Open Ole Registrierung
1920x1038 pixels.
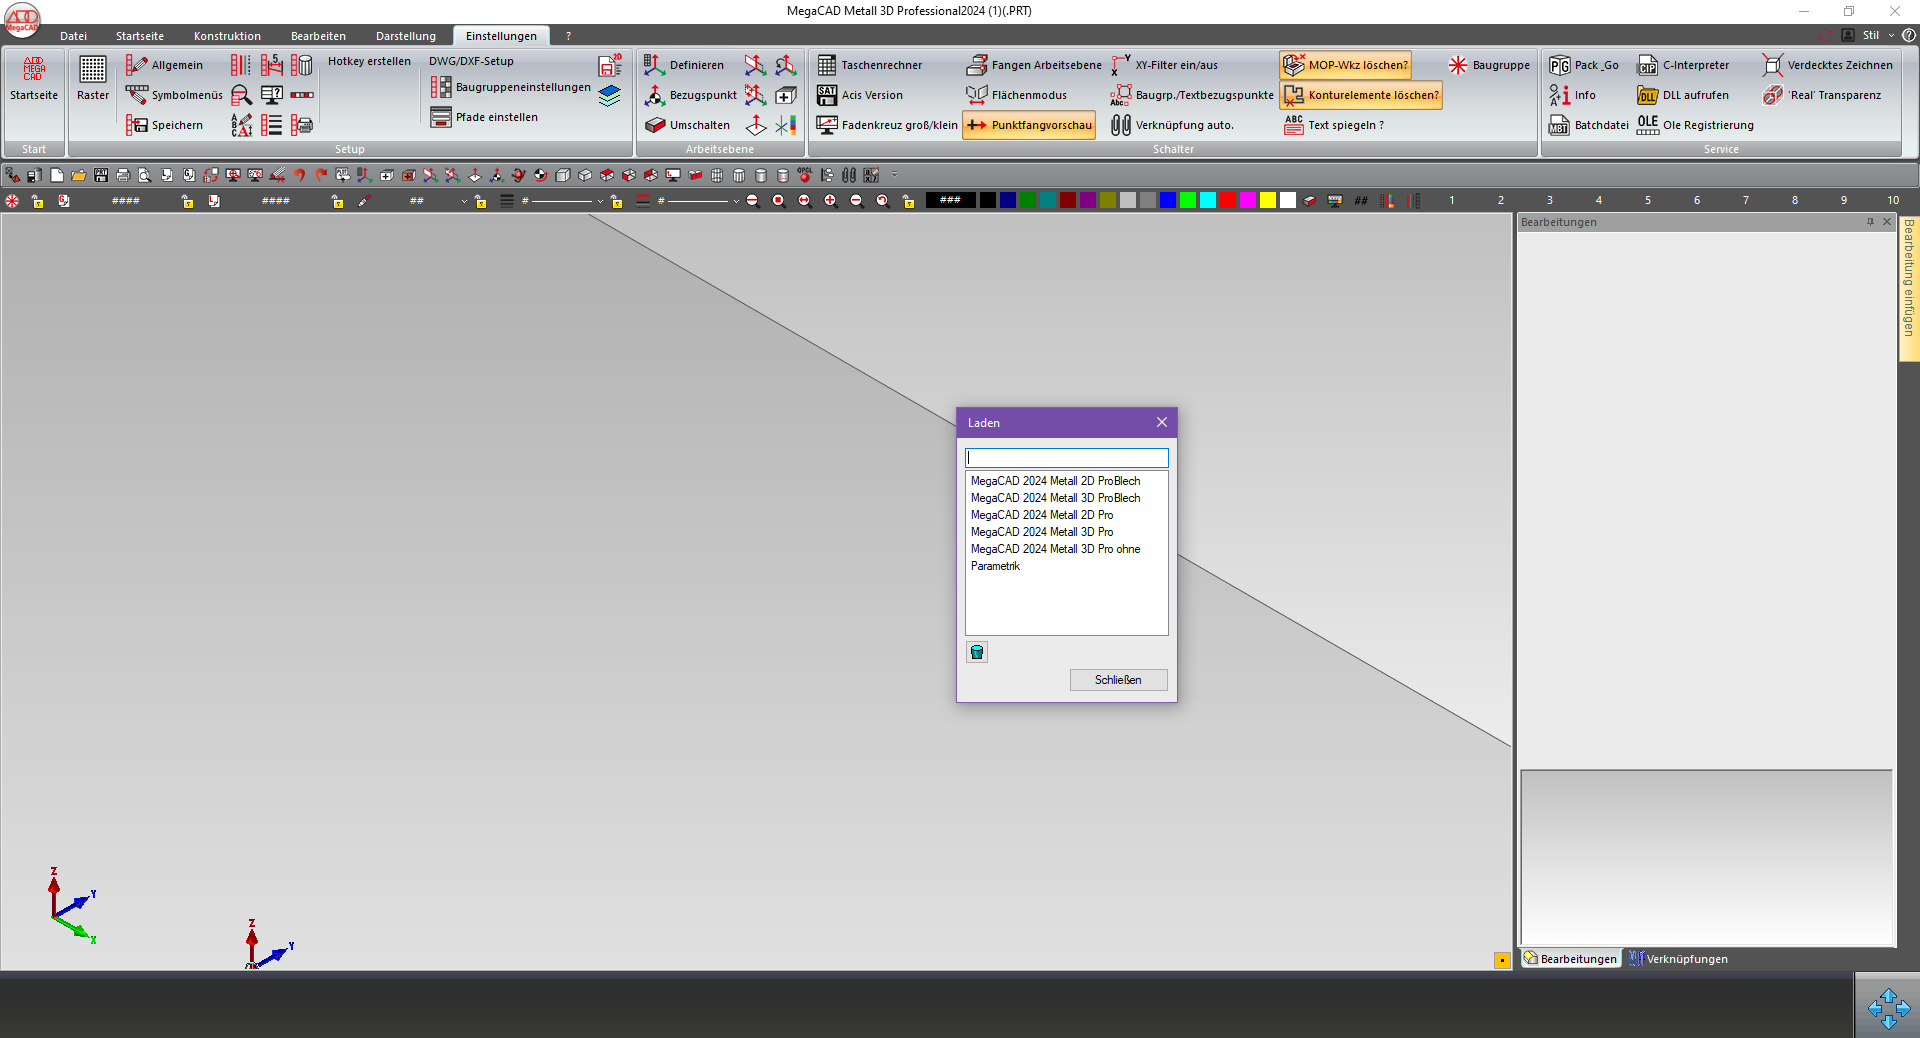(x=1695, y=125)
